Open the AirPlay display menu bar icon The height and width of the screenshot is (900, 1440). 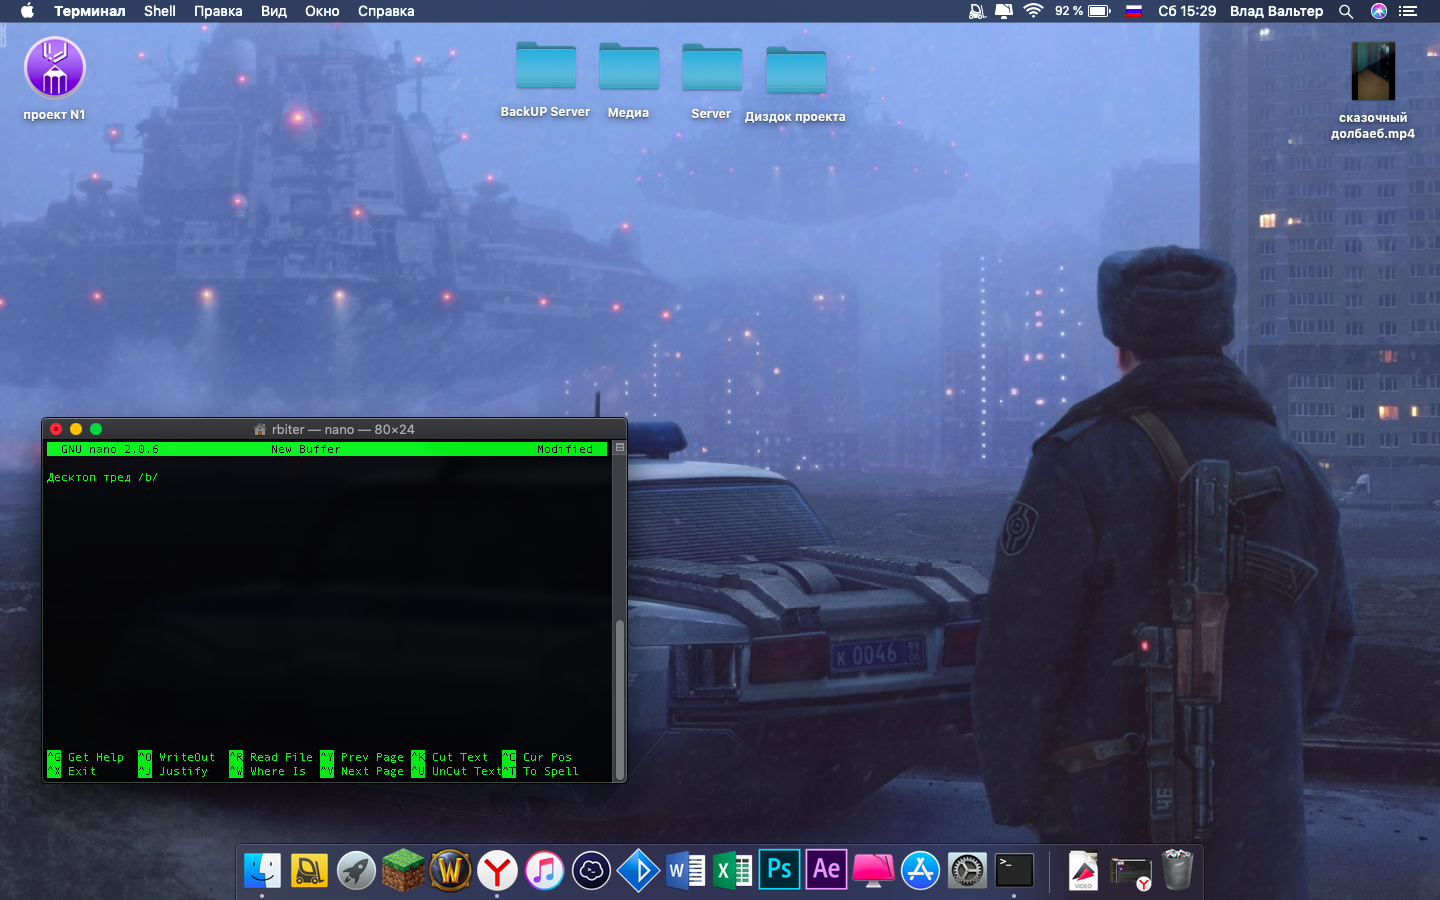1004,11
